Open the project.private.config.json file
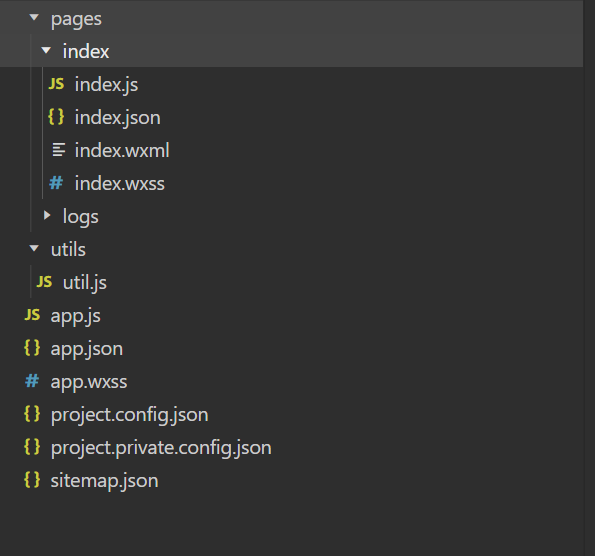595x556 pixels. click(x=161, y=448)
